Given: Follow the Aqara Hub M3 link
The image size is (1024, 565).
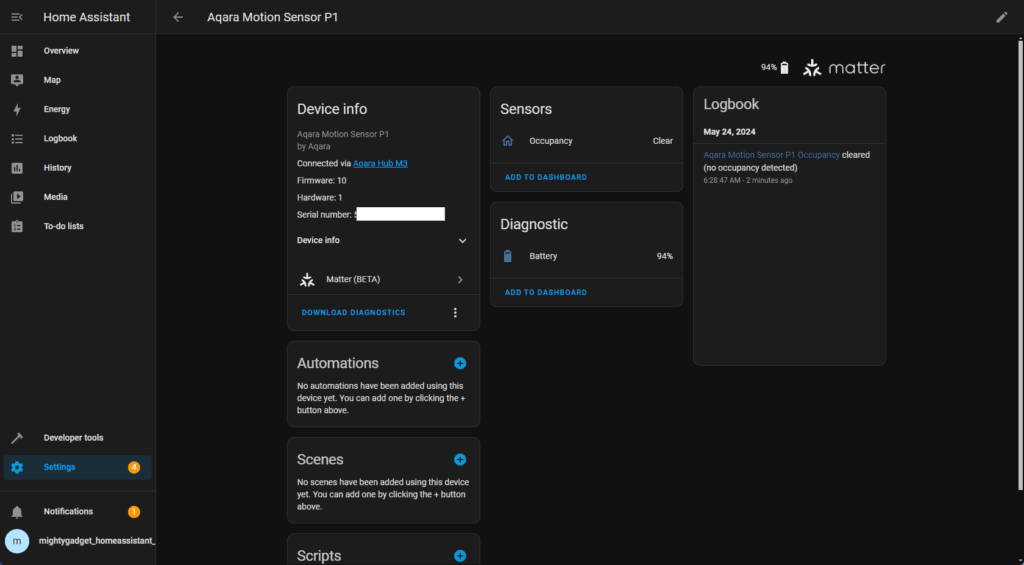Looking at the screenshot, I should tap(380, 163).
